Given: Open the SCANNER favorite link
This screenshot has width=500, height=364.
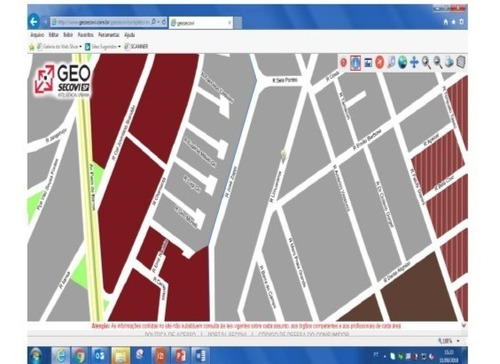Looking at the screenshot, I should click(x=136, y=47).
